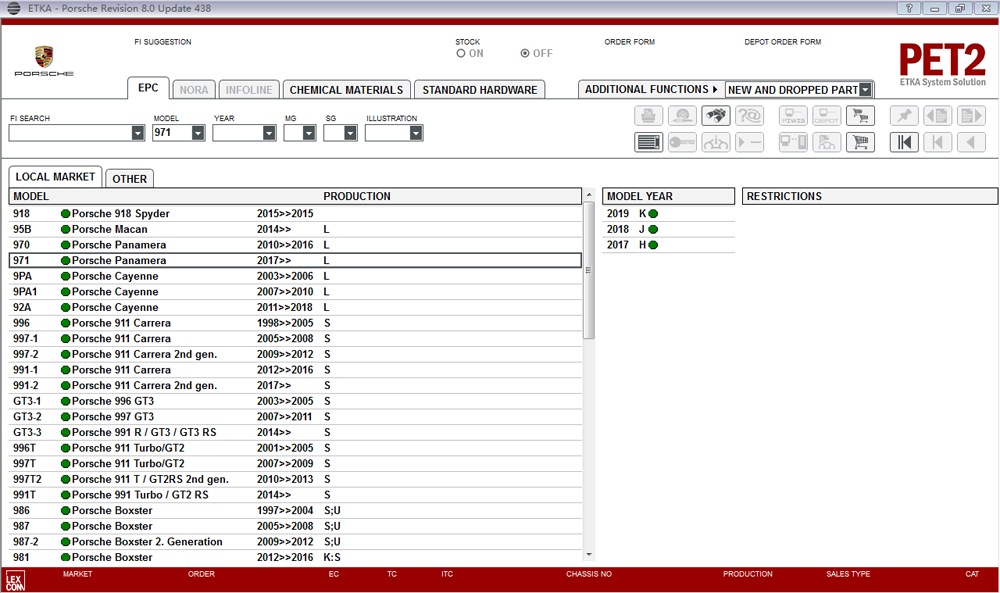The image size is (1000, 593).
Task: Click the ORDER FORM label
Action: (x=629, y=42)
